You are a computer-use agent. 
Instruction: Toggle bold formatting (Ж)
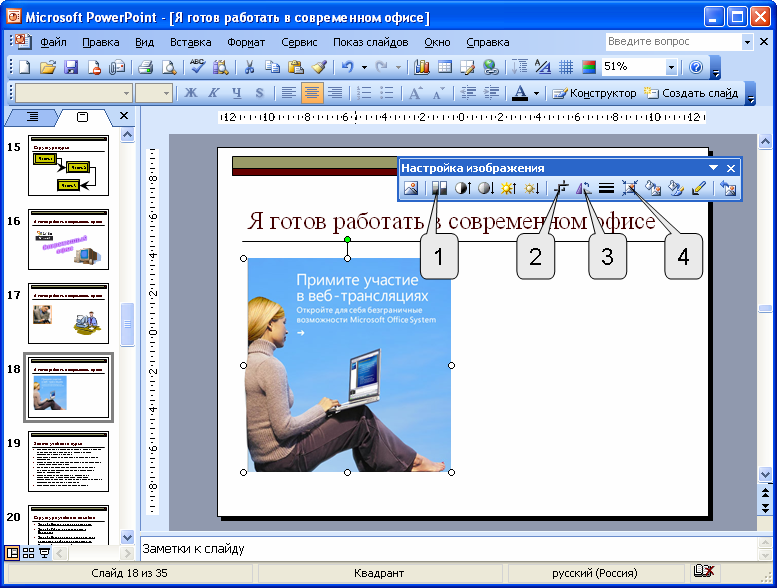[191, 93]
